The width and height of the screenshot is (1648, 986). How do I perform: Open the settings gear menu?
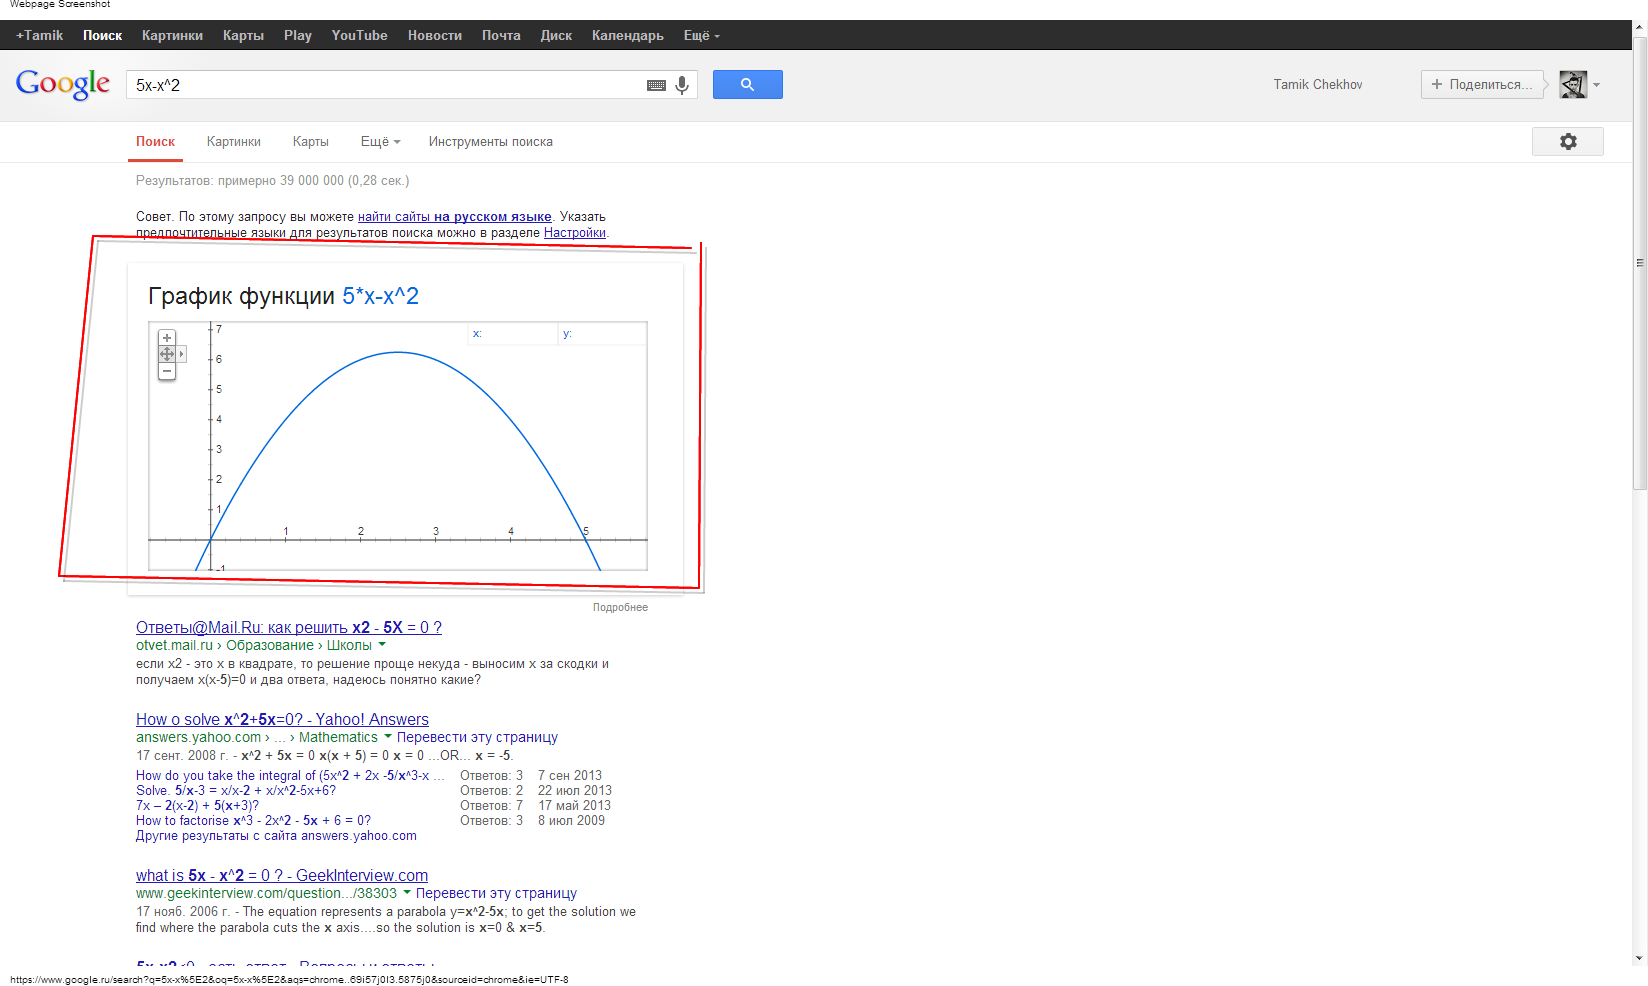pos(1567,142)
